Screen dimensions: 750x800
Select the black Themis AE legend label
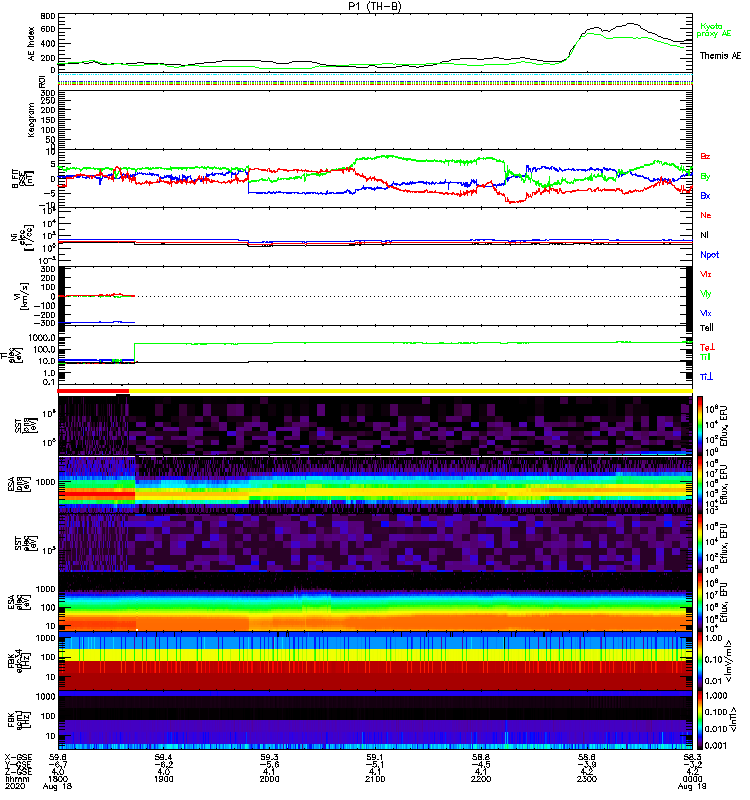(720, 56)
